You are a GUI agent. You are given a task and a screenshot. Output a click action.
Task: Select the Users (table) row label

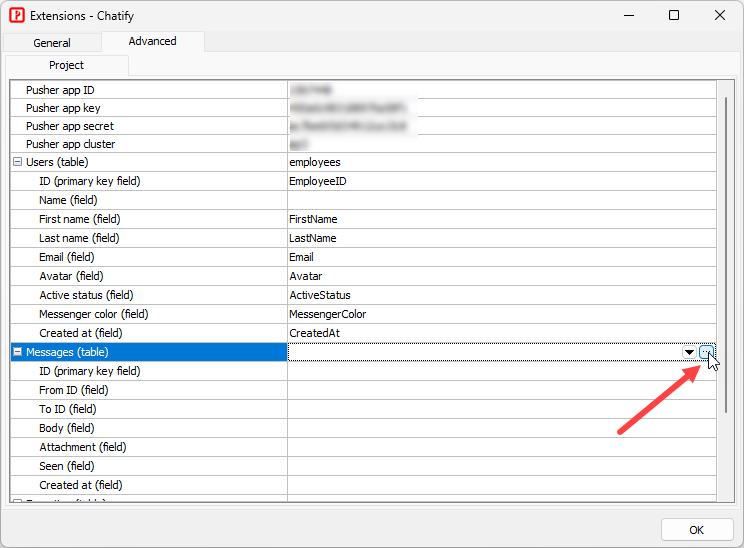click(x=57, y=162)
